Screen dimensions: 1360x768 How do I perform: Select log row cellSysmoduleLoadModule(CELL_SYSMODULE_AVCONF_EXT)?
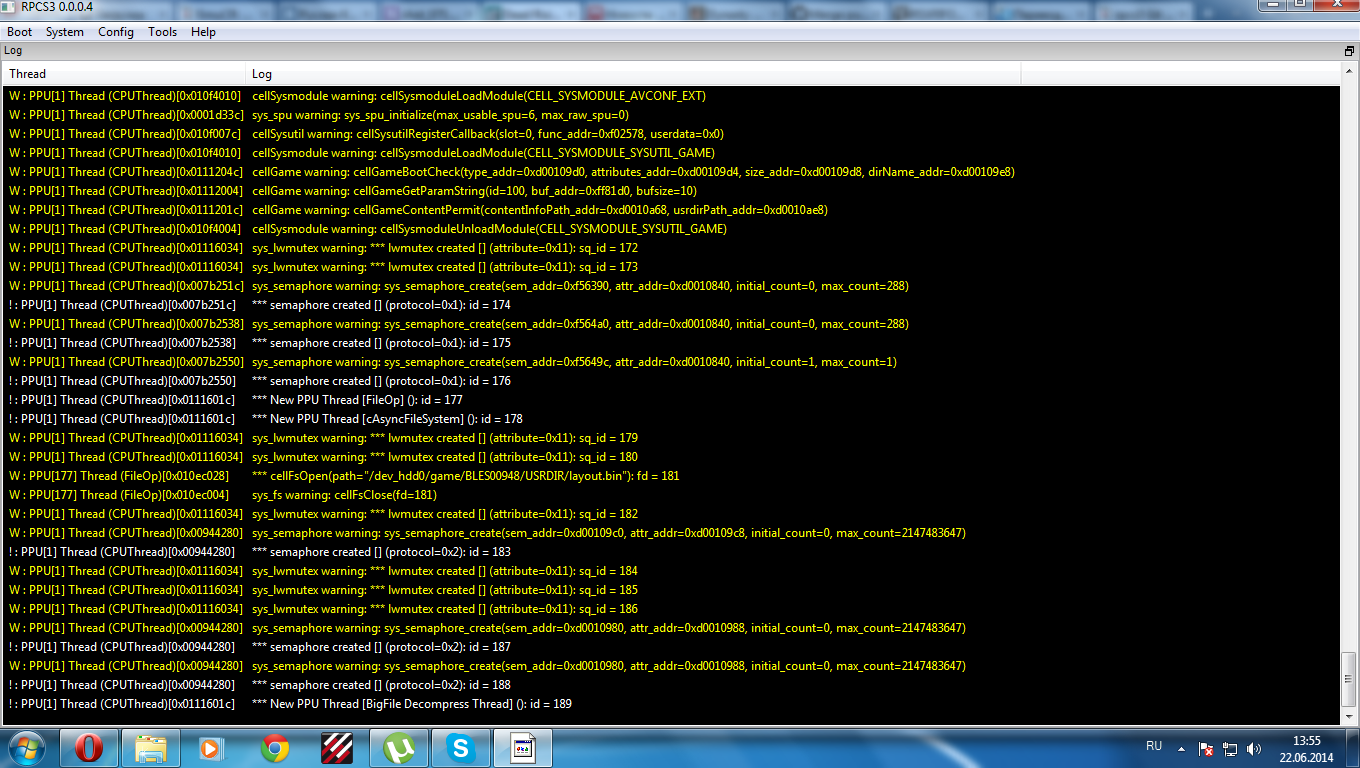coord(671,96)
